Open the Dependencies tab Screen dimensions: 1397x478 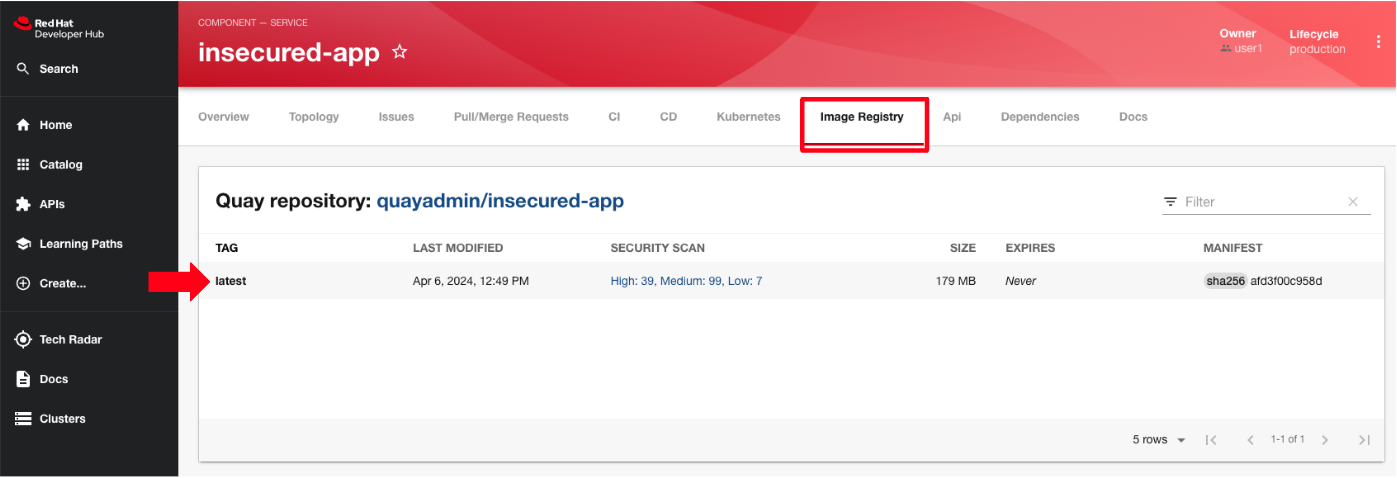click(1040, 117)
